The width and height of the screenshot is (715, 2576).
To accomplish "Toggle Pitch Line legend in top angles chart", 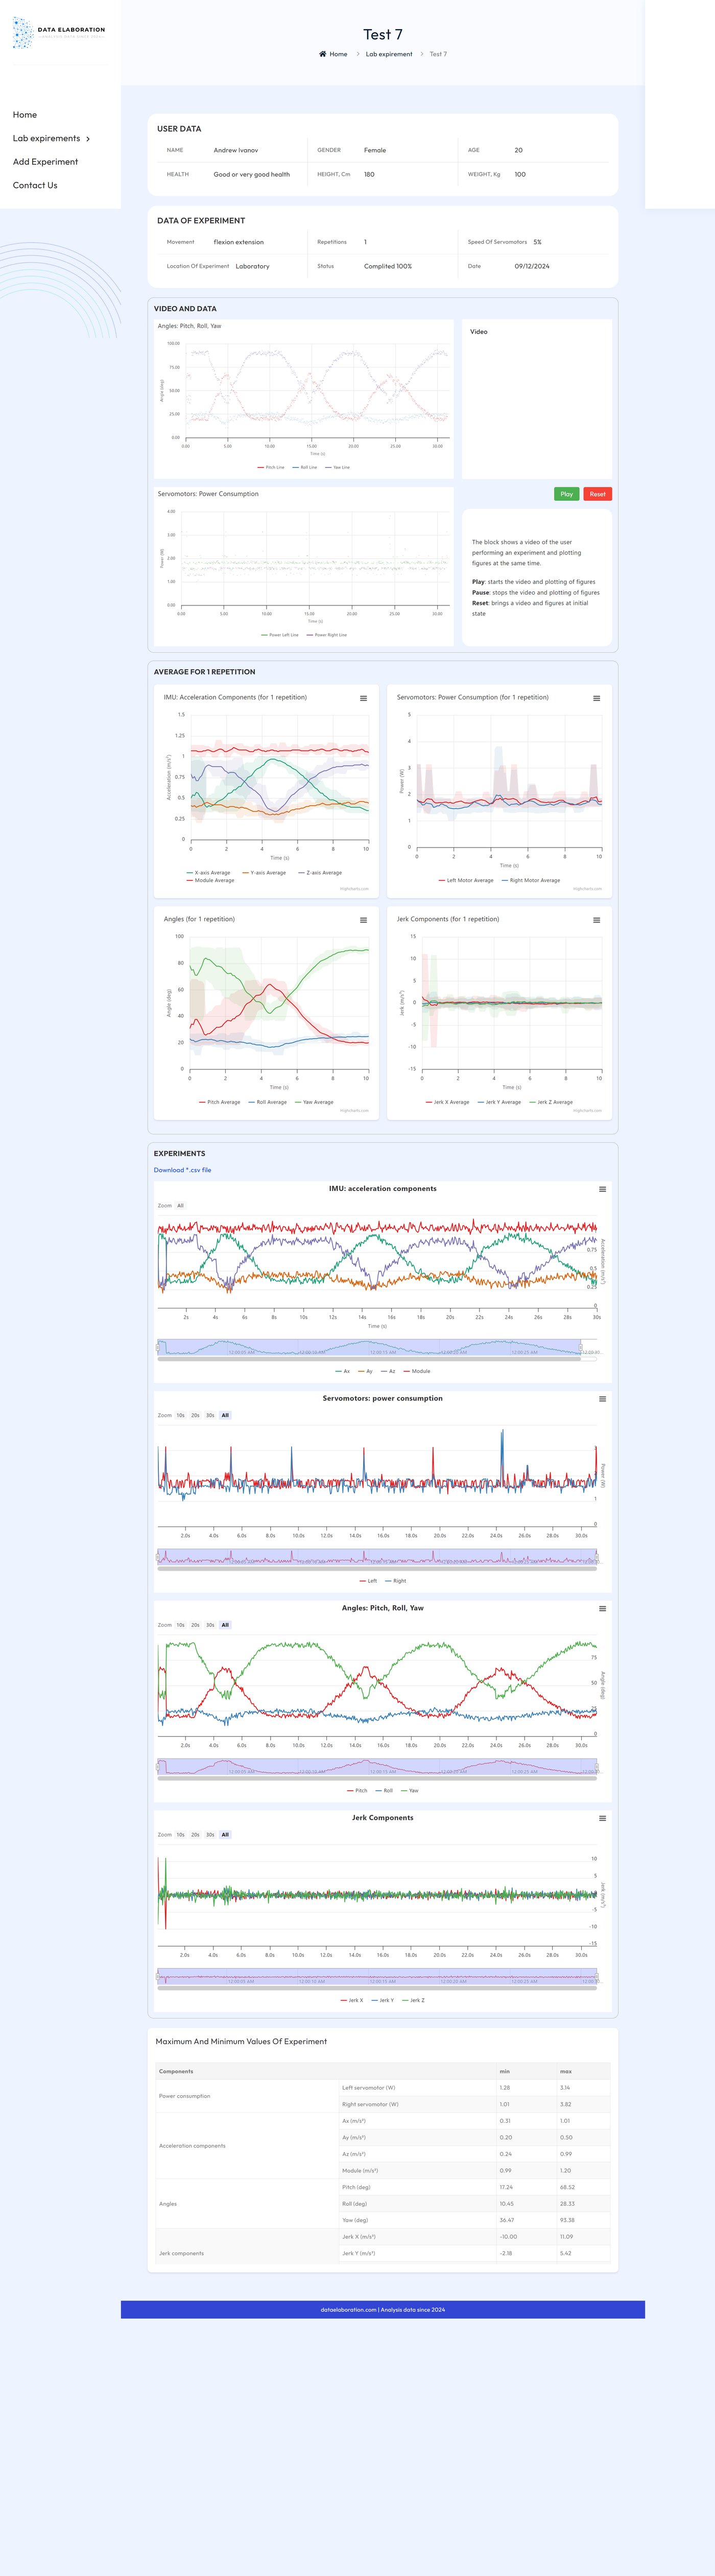I will (271, 467).
